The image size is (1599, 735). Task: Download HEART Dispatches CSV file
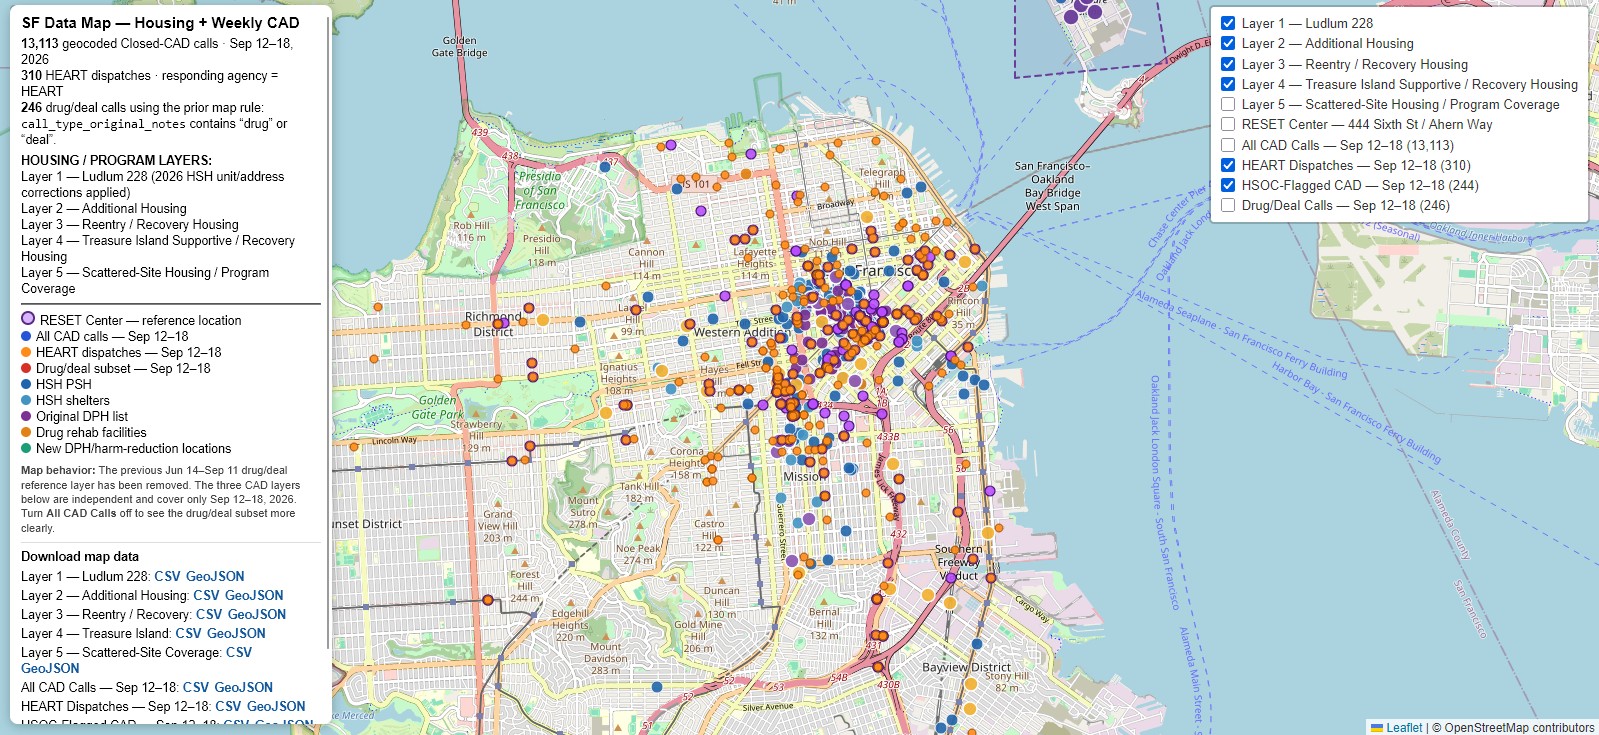pos(228,706)
